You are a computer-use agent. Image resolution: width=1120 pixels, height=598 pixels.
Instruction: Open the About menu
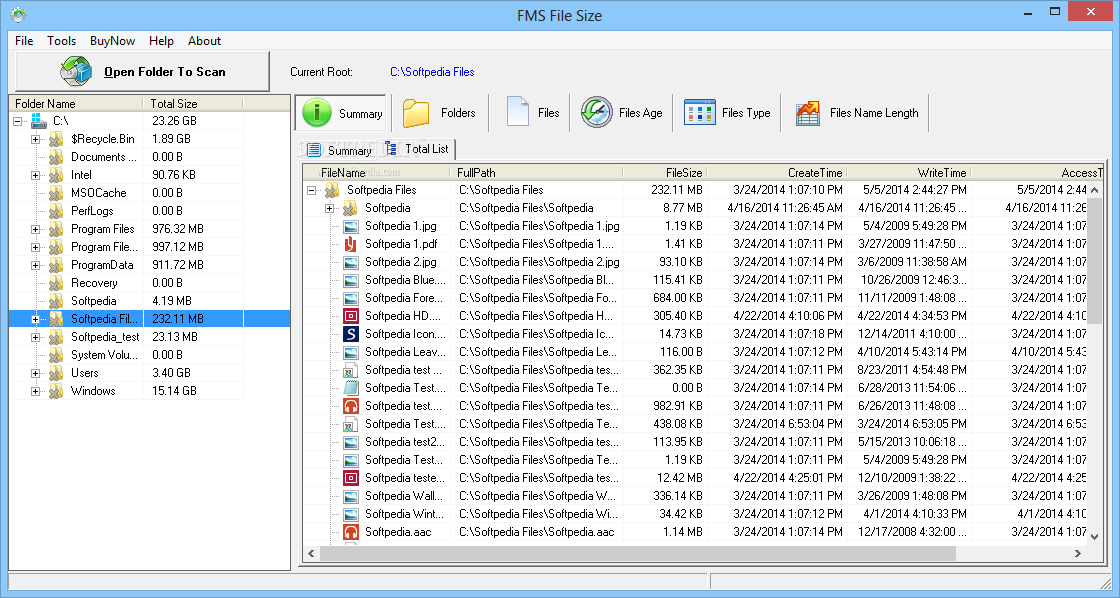(204, 41)
